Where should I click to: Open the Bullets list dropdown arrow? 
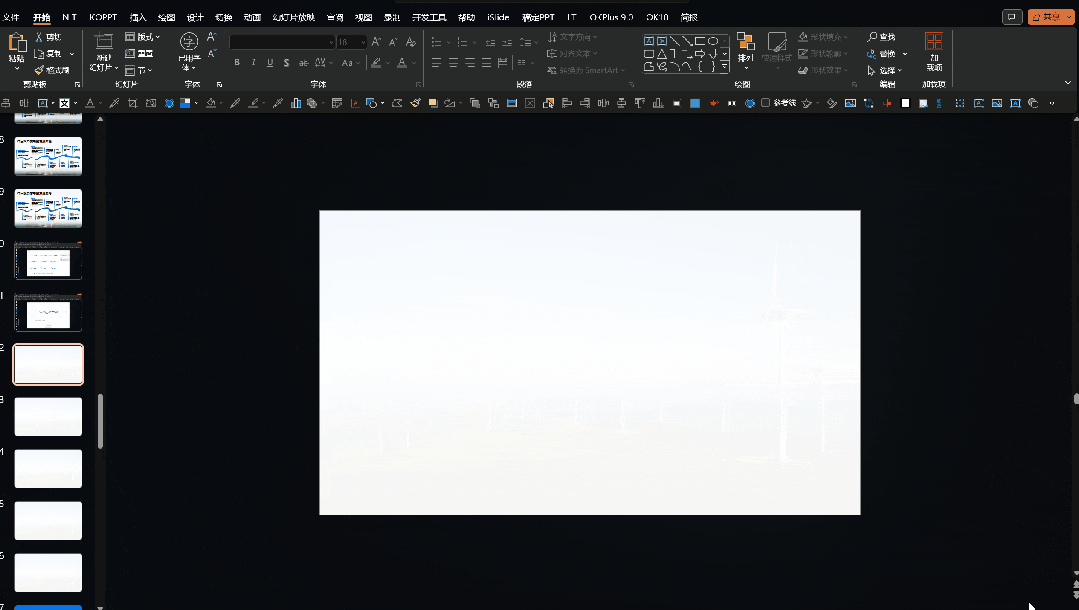449,43
